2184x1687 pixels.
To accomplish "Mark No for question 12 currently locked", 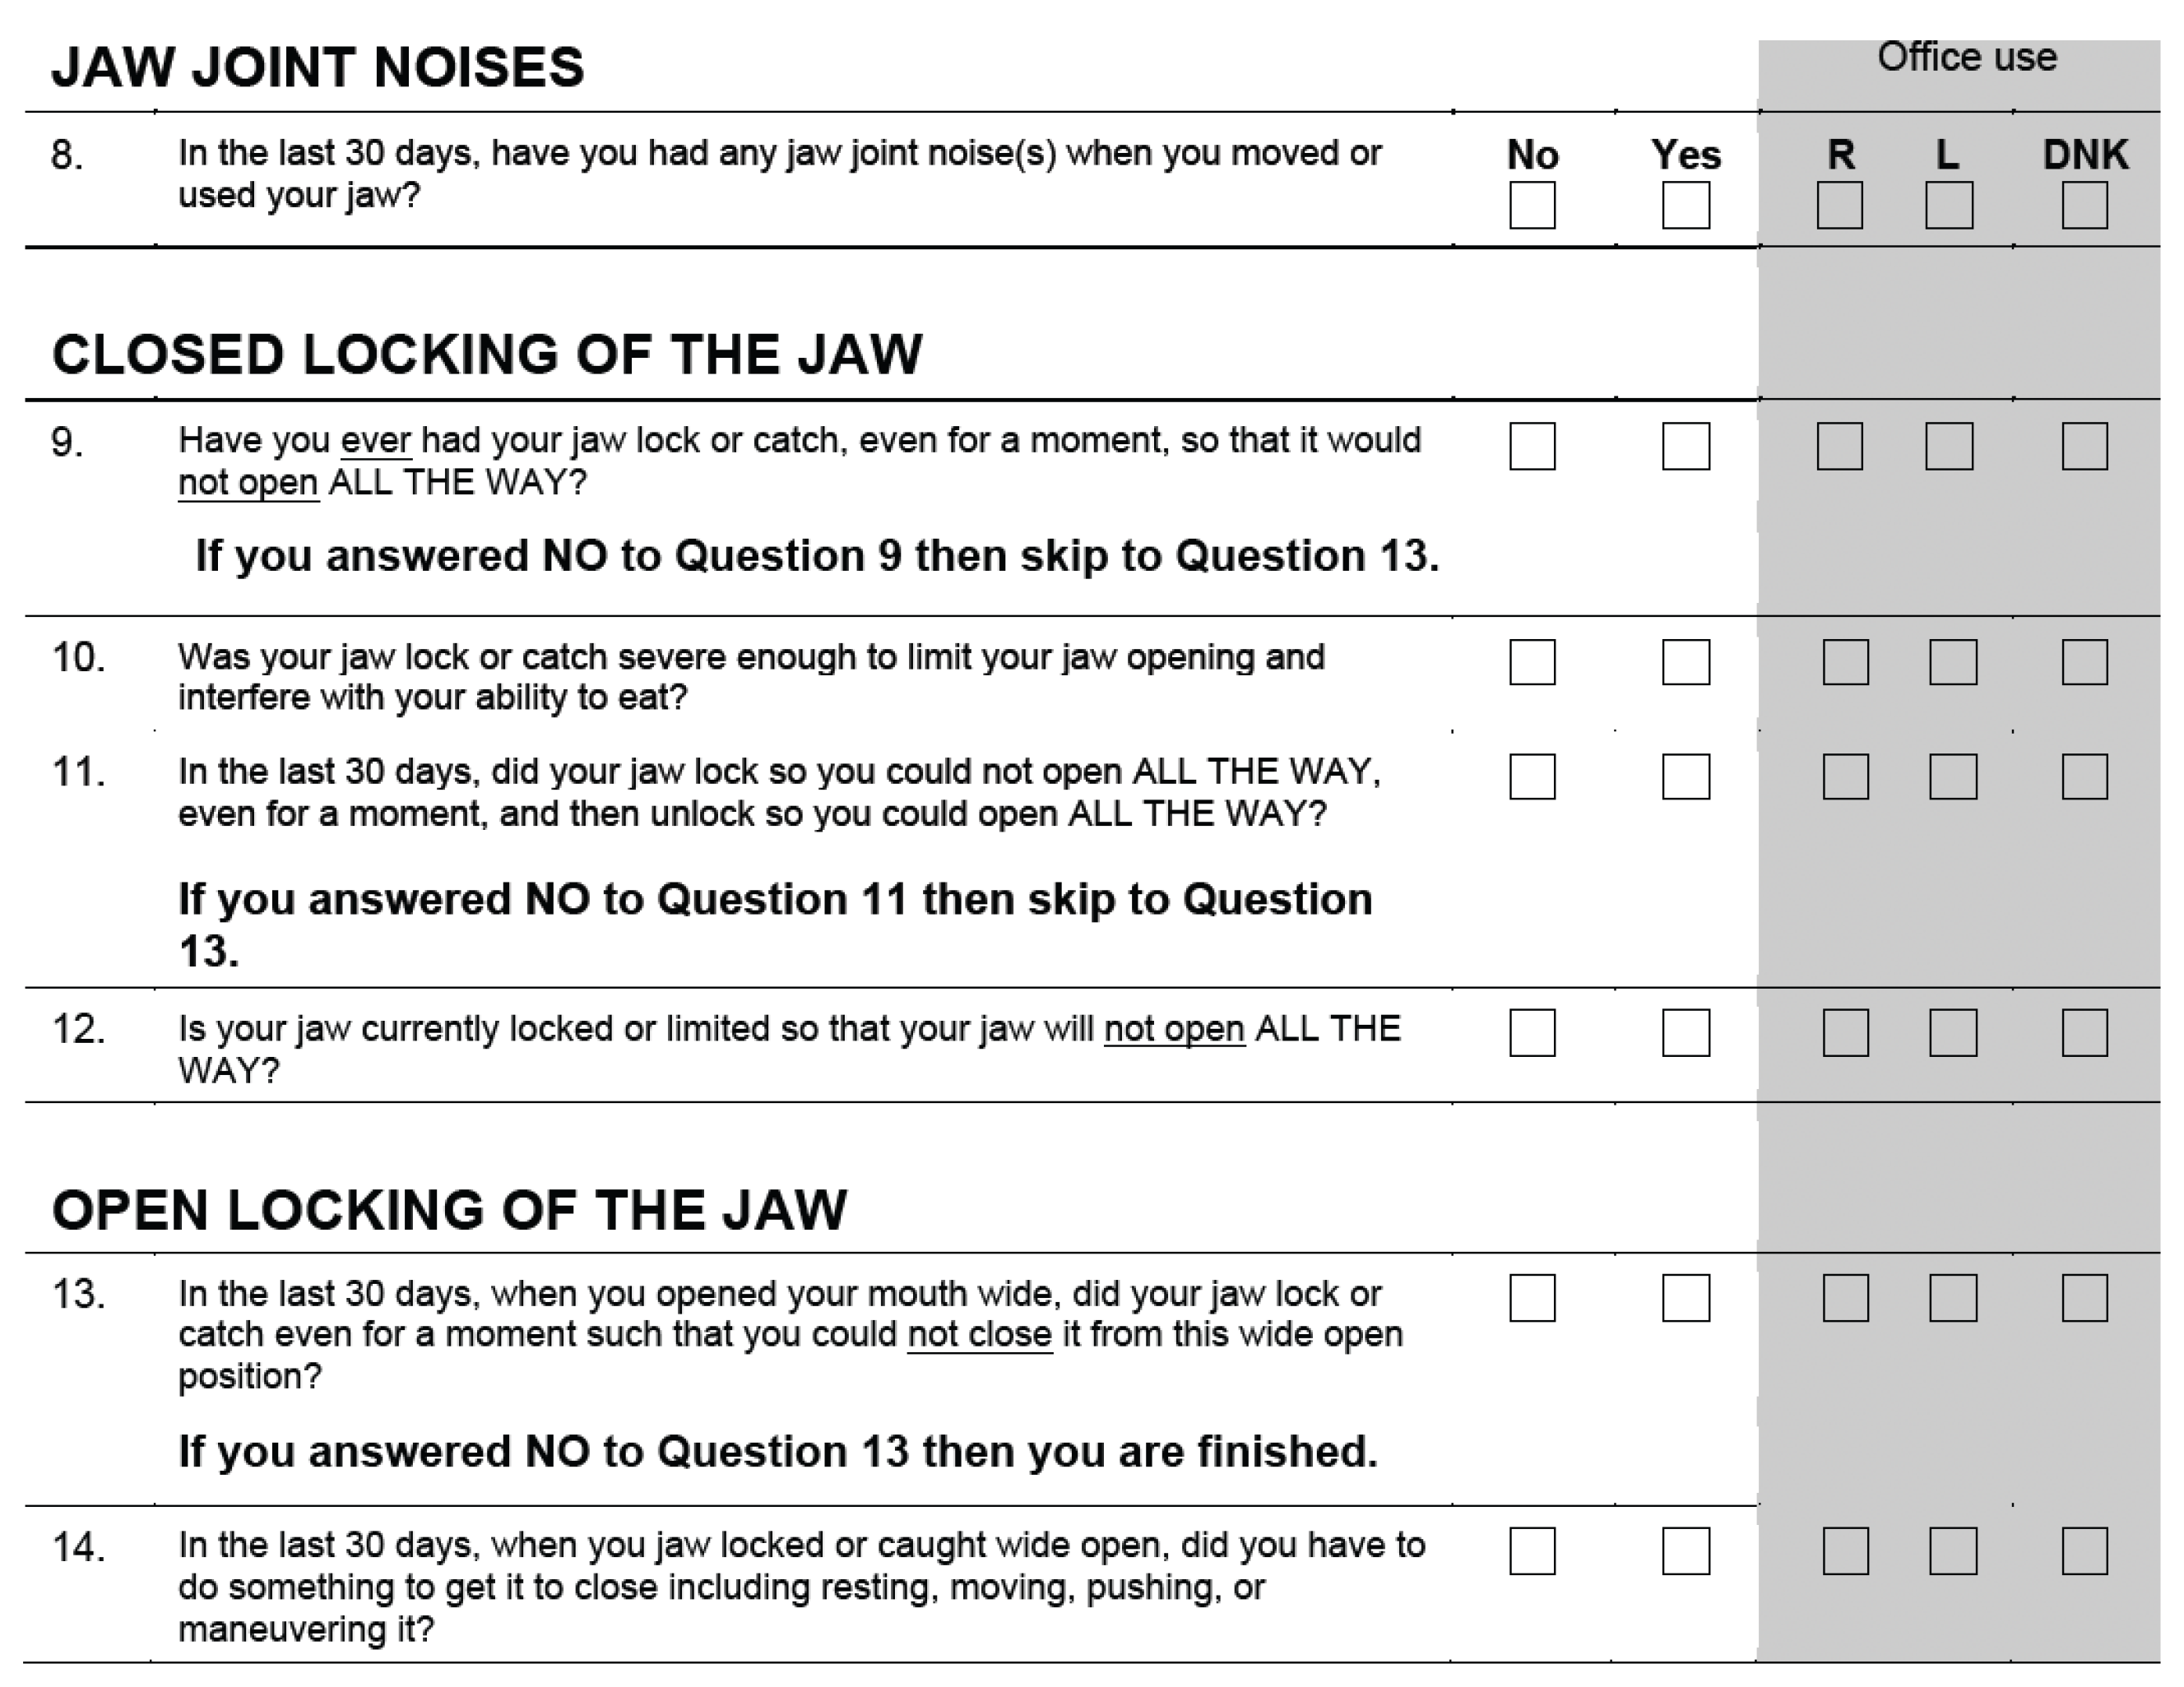I will click(1532, 1033).
